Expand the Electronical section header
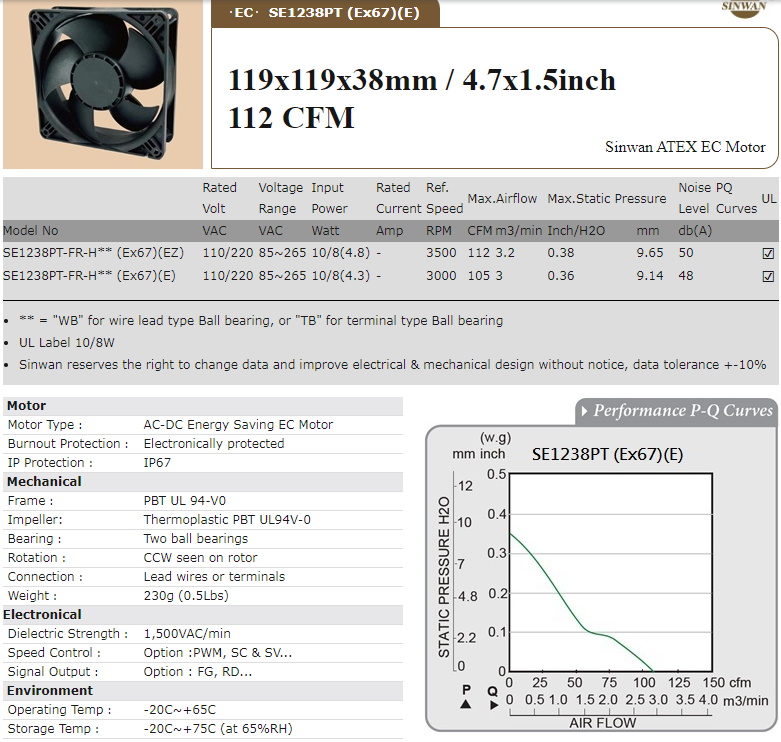Image resolution: width=781 pixels, height=742 pixels. (42, 615)
